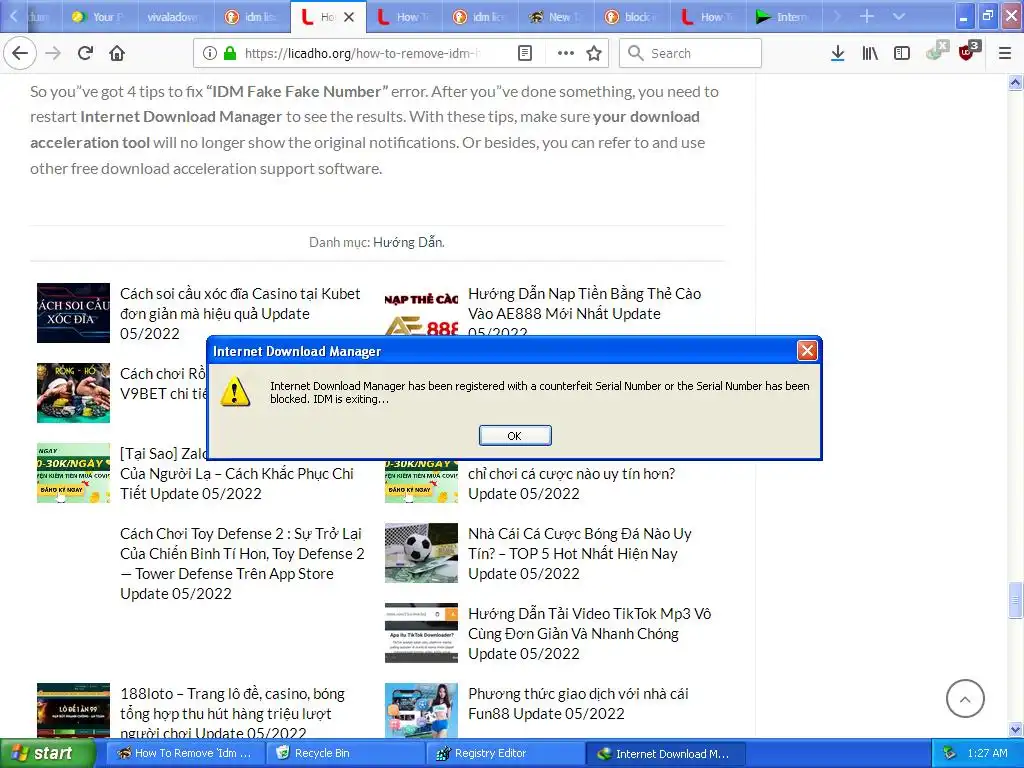
Task: Show site information for licadho.org
Action: [x=209, y=53]
